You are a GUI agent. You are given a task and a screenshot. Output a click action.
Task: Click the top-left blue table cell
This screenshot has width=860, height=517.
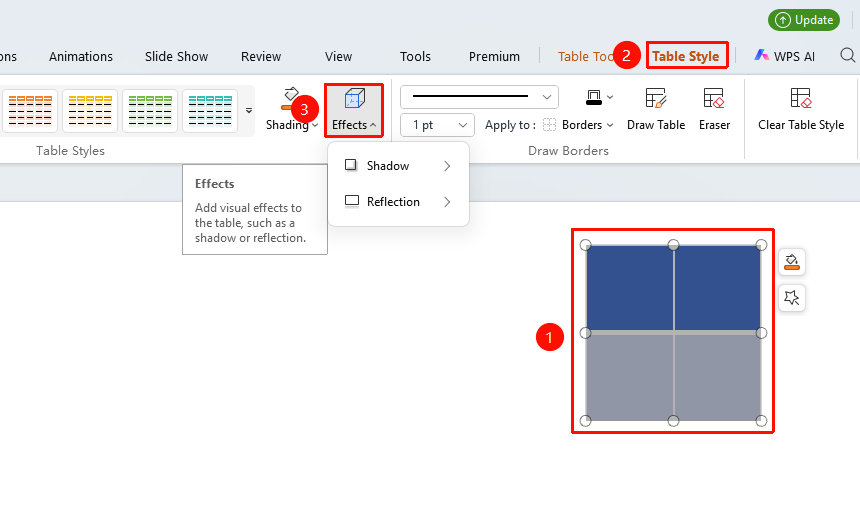(630, 288)
